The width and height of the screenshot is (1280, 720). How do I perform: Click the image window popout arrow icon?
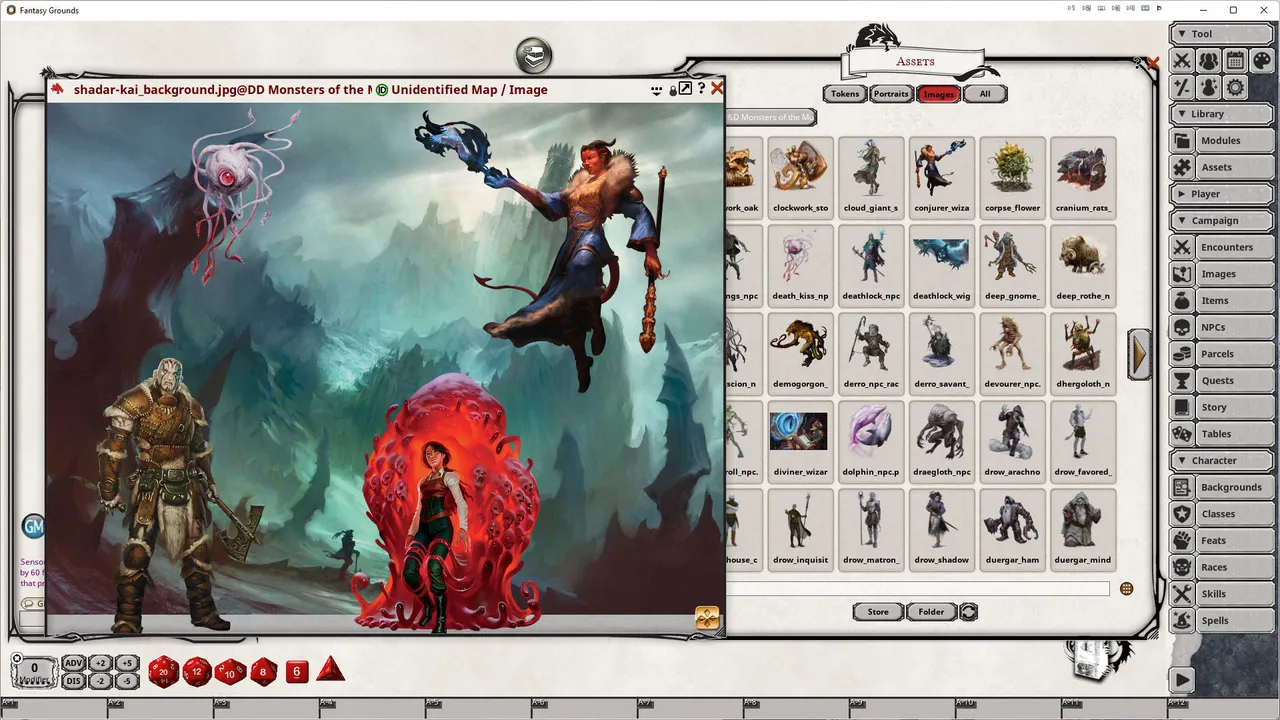(685, 89)
